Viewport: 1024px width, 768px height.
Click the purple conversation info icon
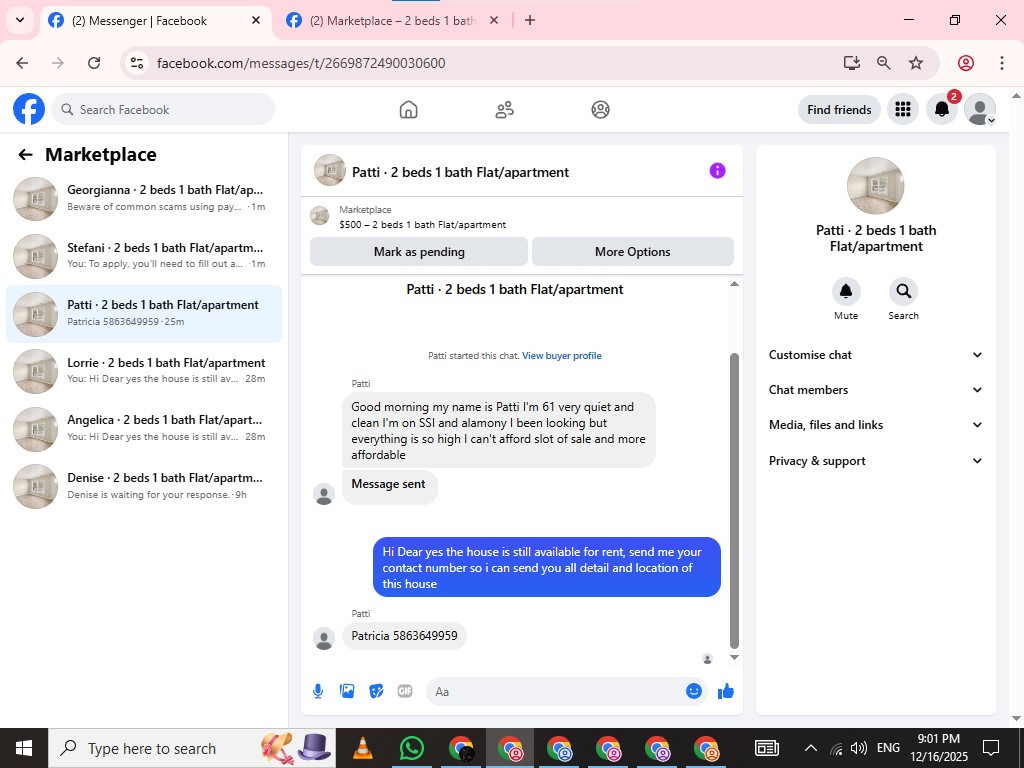(x=717, y=170)
